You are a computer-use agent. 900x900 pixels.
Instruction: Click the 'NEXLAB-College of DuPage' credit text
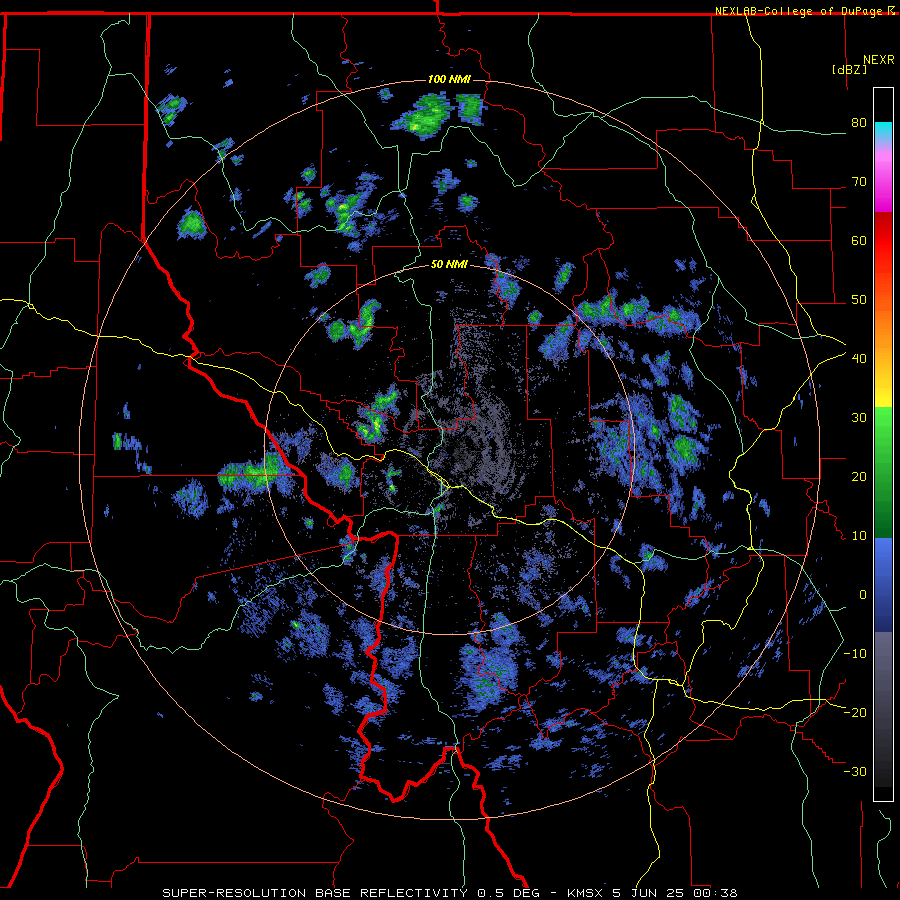(x=798, y=11)
